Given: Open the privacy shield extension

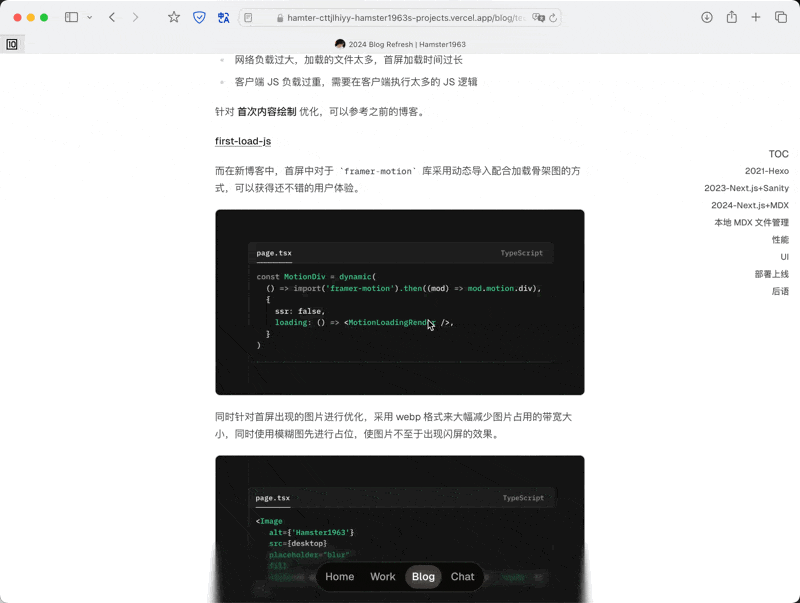Looking at the screenshot, I should [x=198, y=17].
